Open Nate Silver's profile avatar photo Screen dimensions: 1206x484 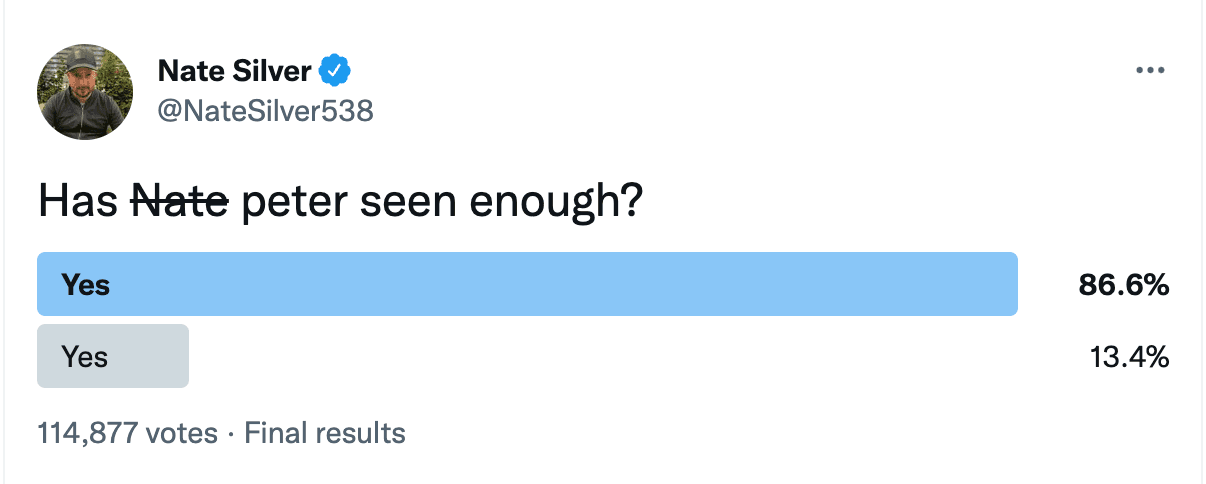[x=86, y=92]
